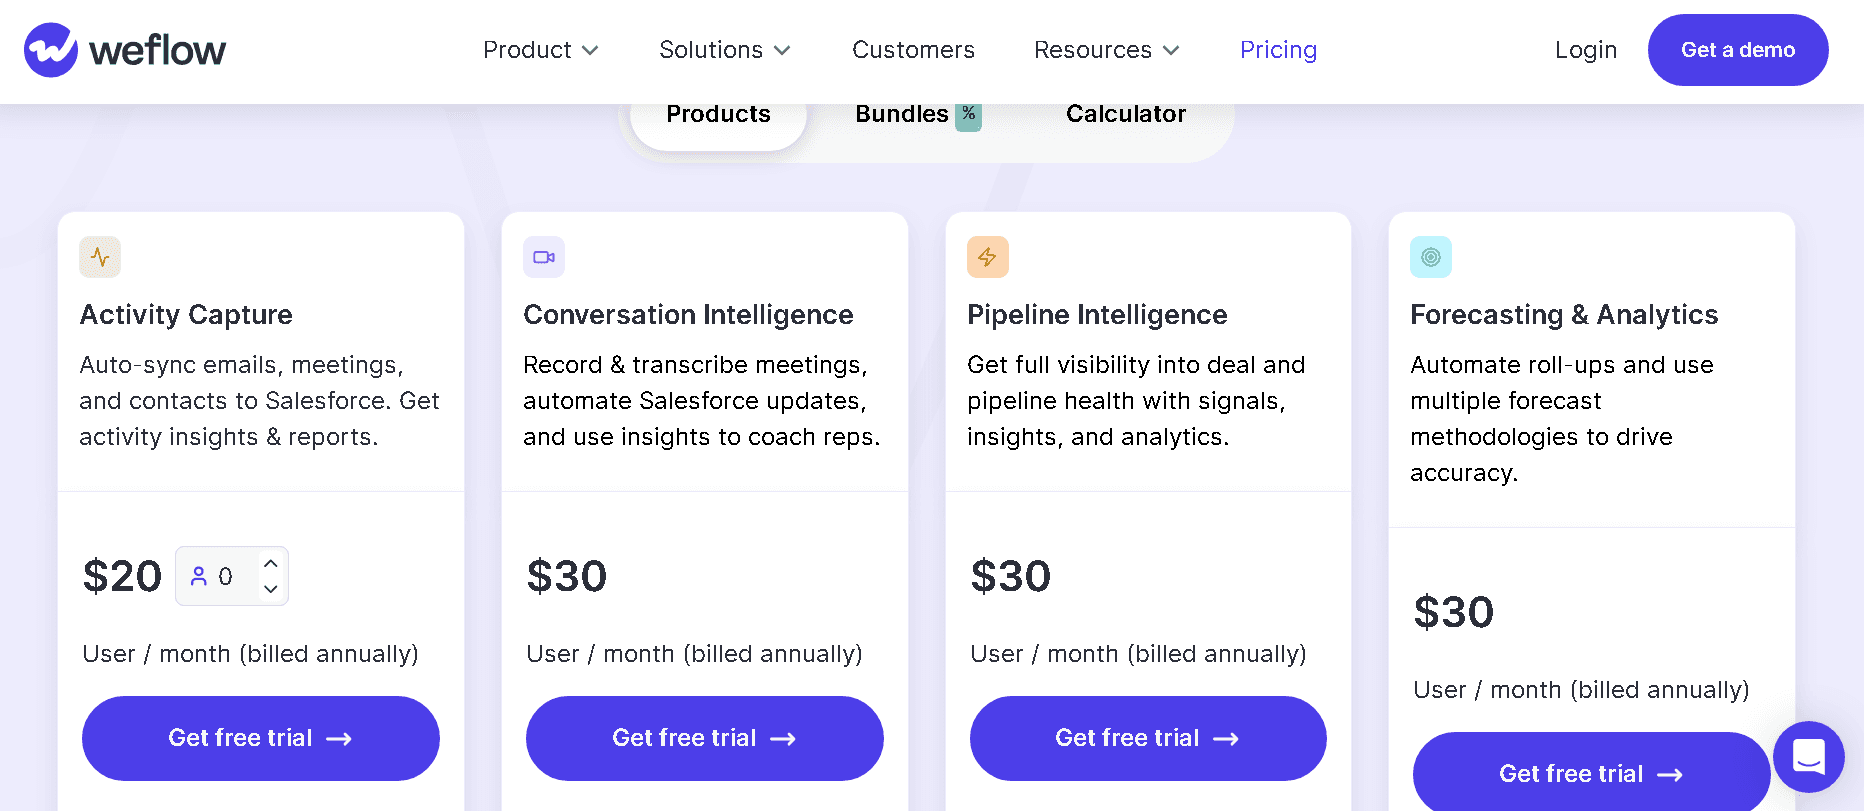The height and width of the screenshot is (811, 1864).
Task: Expand the Product navigation dropdown
Action: (x=540, y=50)
